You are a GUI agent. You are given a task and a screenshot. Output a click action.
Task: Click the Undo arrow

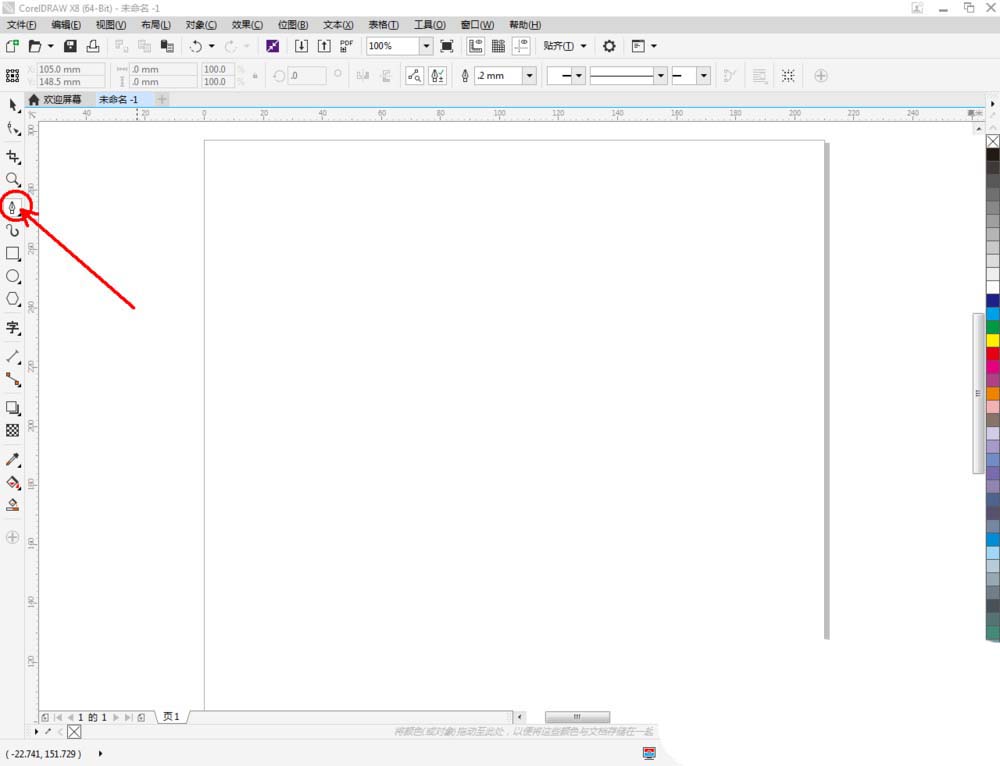click(196, 46)
